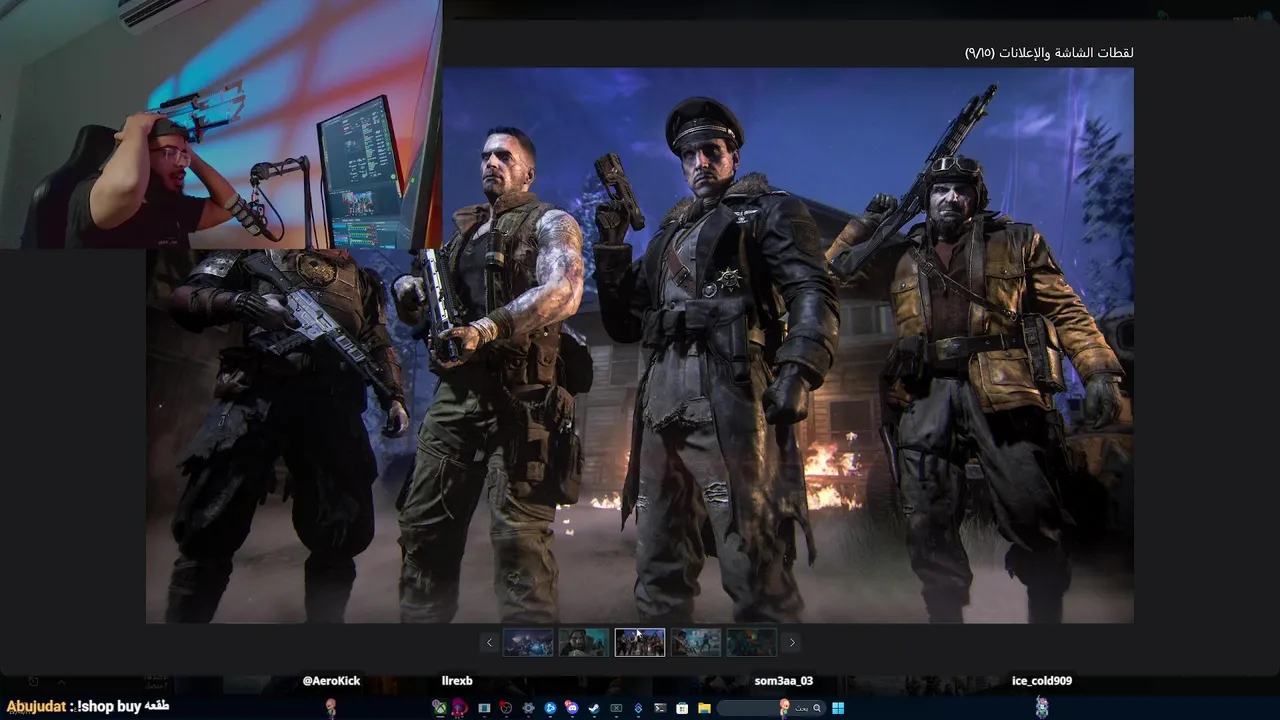Click the ice_cold909 username label
1280x720 pixels.
coord(1042,681)
